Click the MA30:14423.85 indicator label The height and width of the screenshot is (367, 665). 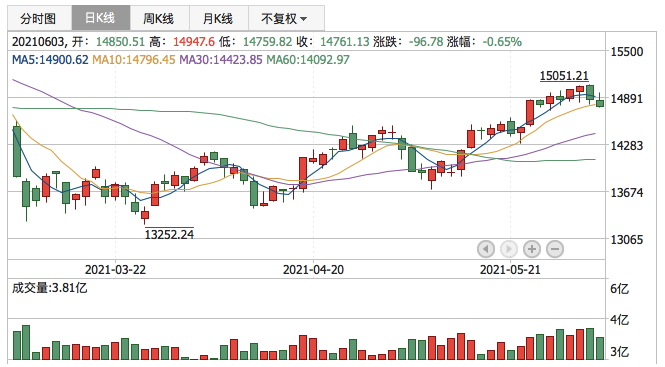pyautogui.click(x=221, y=60)
